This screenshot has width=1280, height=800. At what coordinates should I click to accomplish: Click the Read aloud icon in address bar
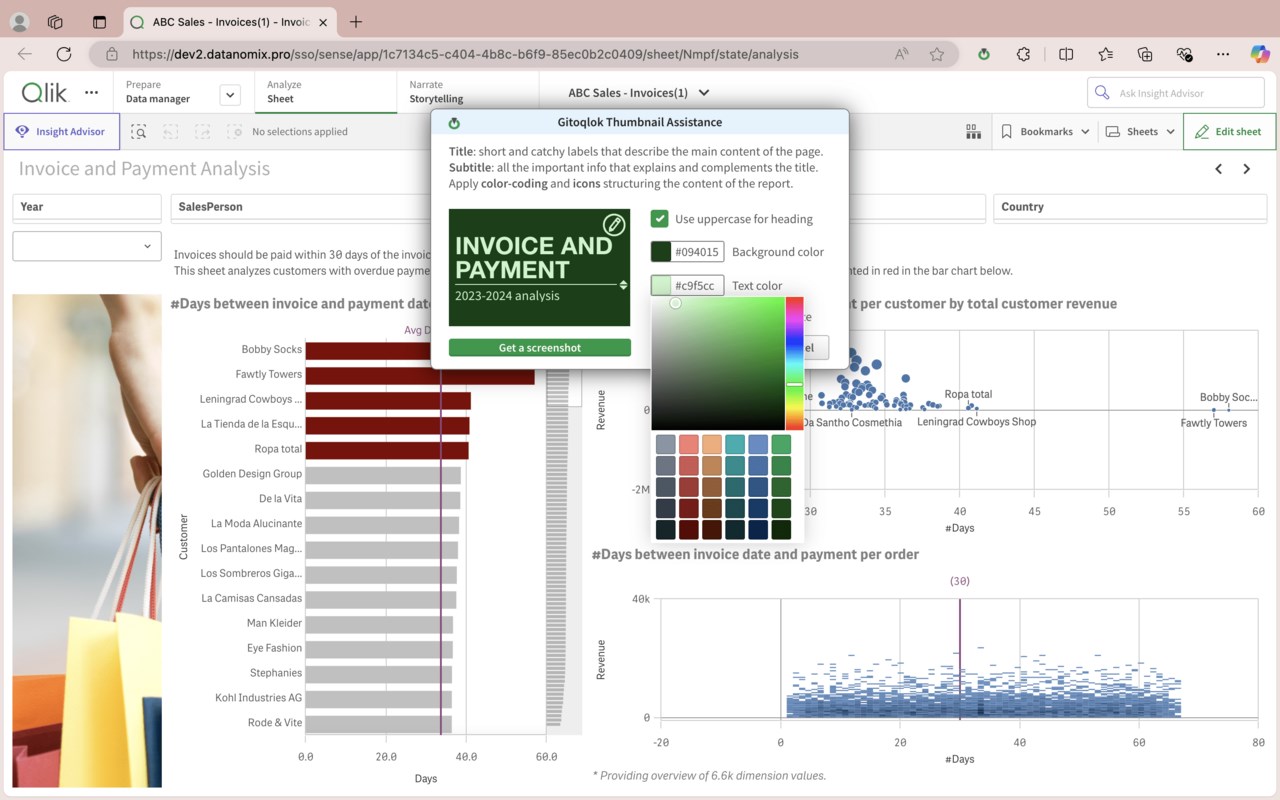coord(902,54)
